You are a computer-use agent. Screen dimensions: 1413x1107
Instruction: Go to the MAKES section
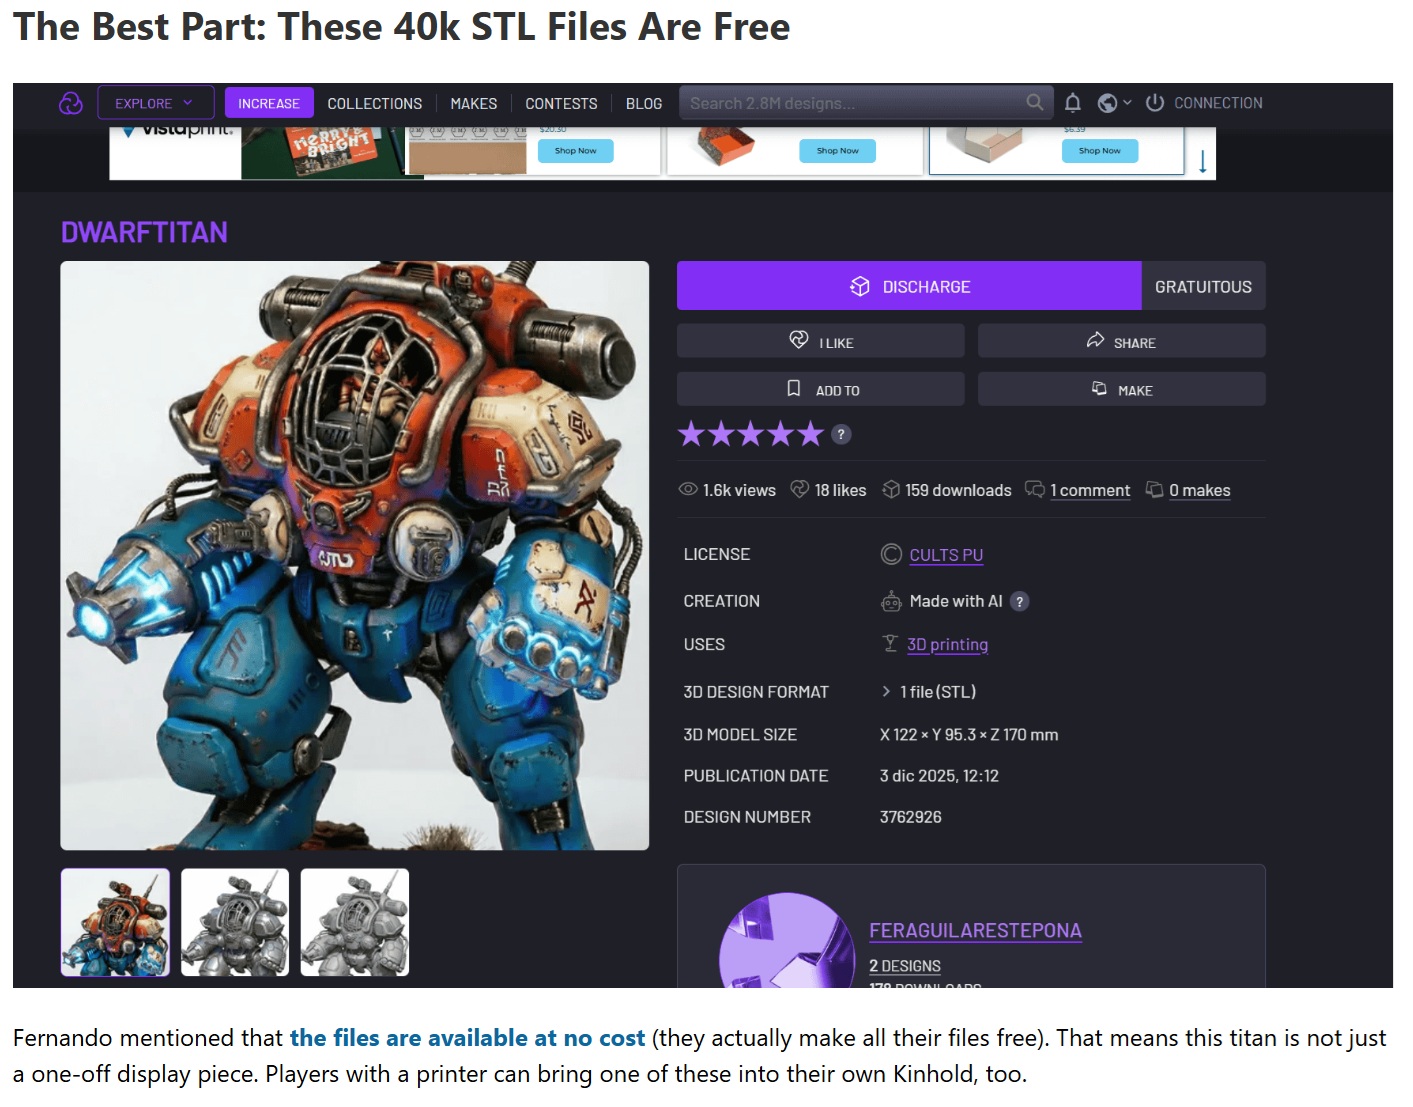(x=474, y=103)
